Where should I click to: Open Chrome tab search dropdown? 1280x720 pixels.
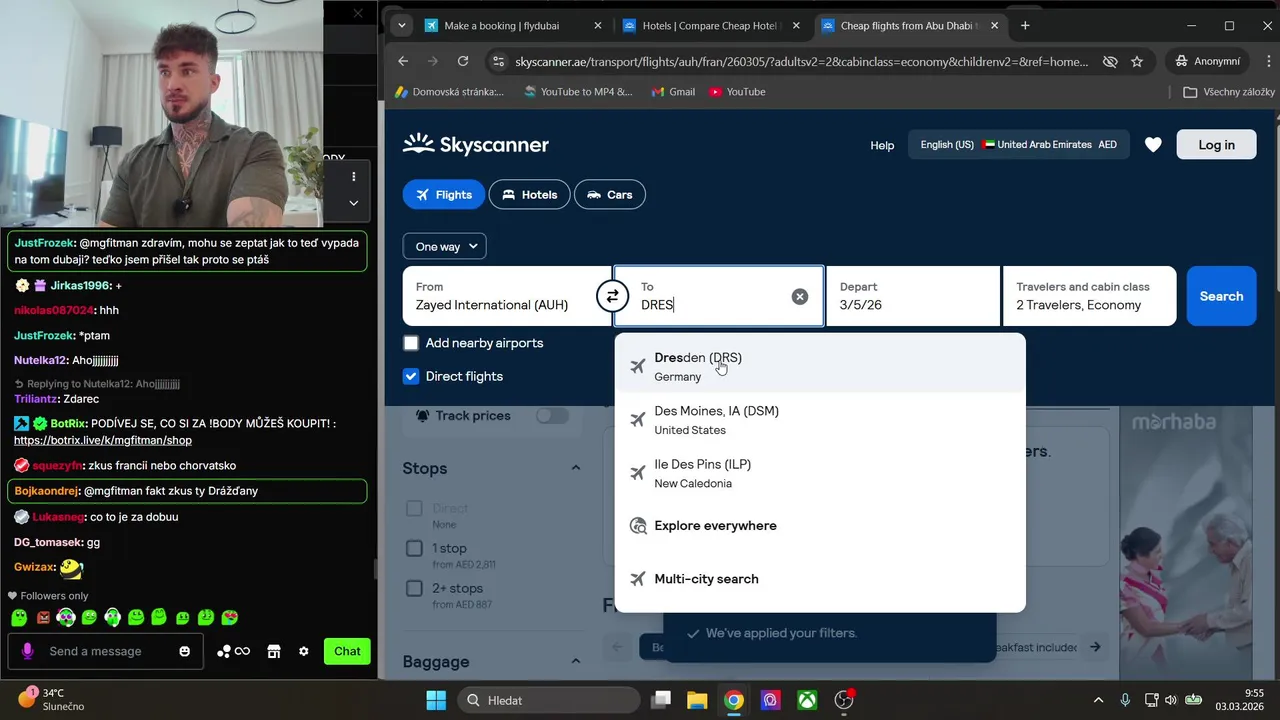[x=401, y=26]
